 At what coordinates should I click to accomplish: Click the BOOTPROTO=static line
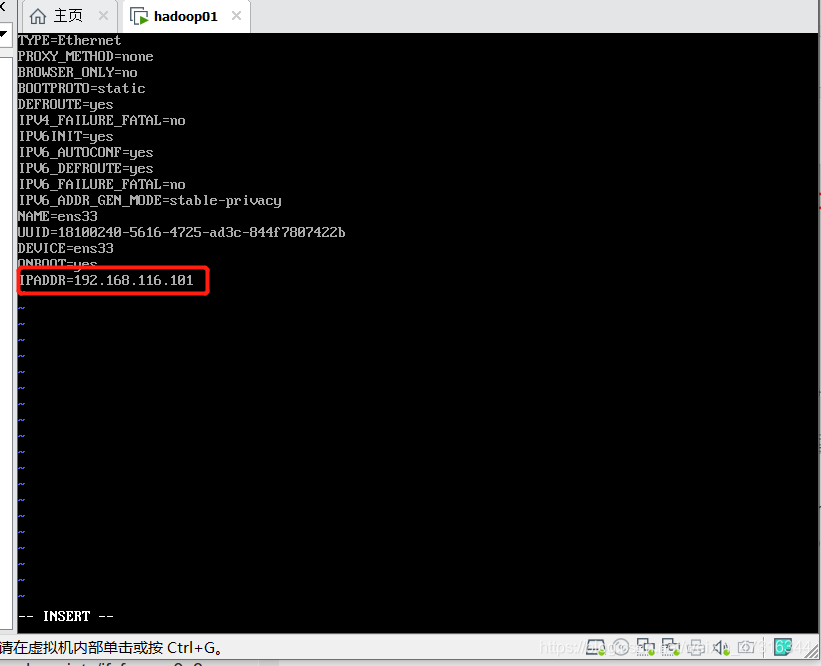[81, 88]
